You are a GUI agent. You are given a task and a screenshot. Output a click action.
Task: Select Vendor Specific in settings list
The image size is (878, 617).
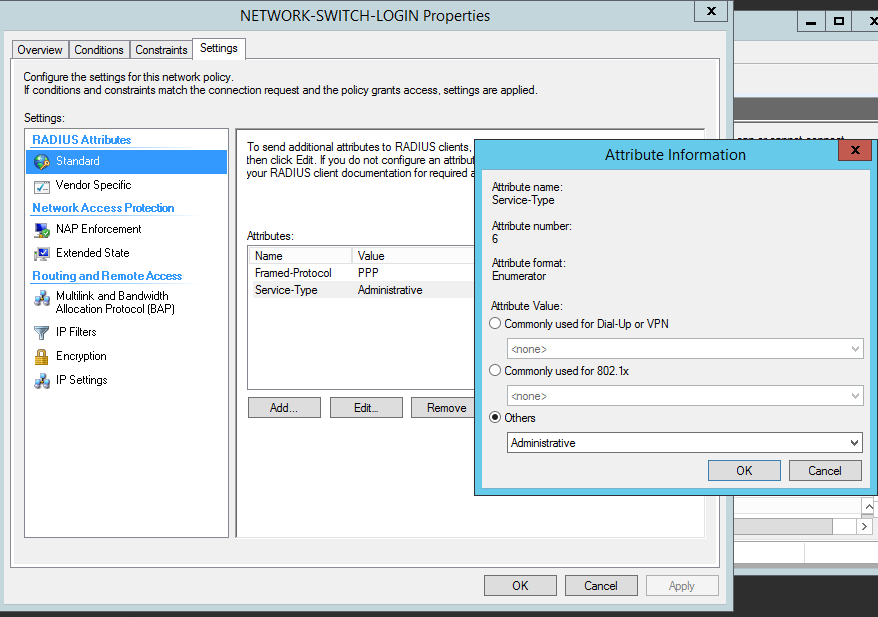(x=127, y=185)
